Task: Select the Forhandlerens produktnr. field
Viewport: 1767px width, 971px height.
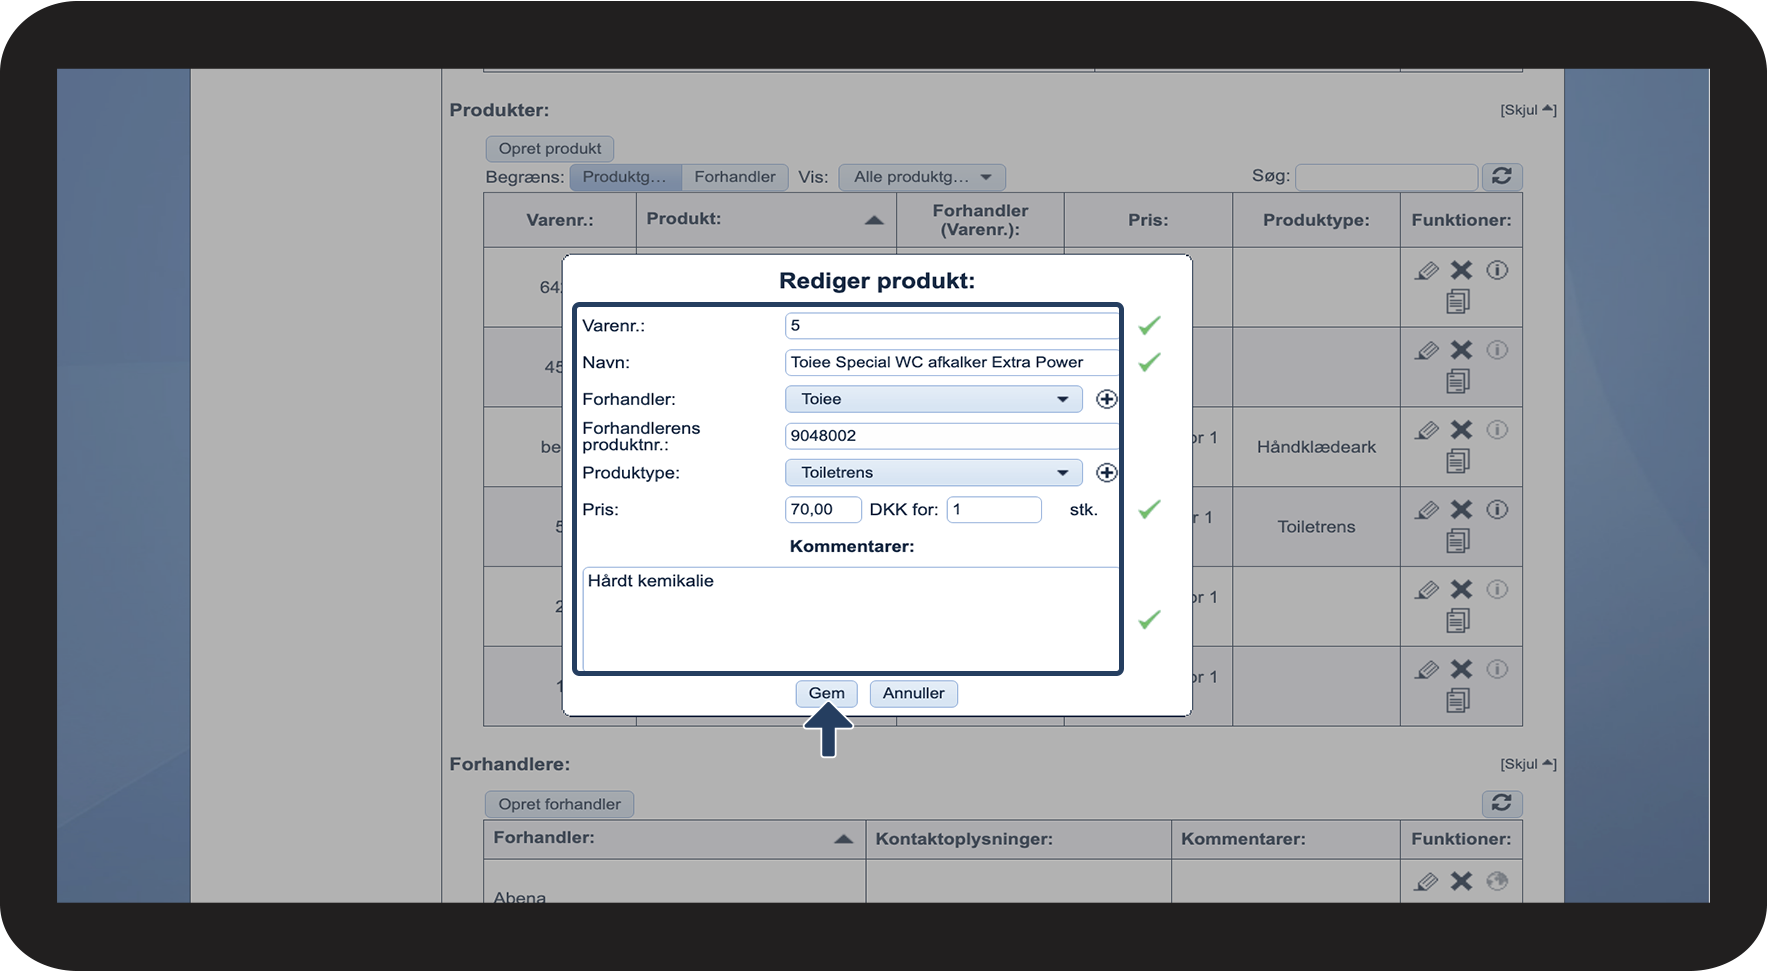Action: point(951,435)
